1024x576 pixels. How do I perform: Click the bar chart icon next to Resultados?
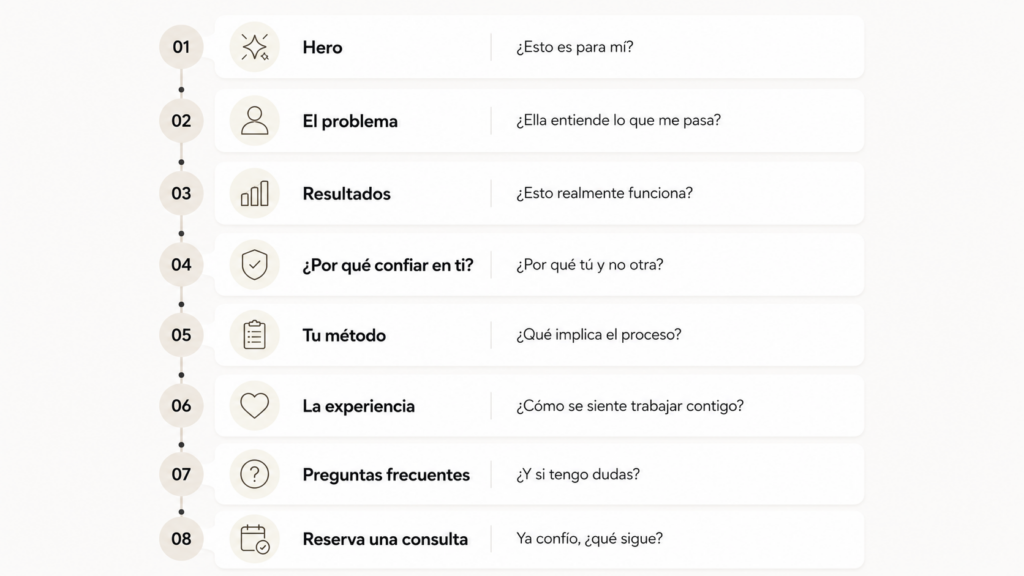click(x=255, y=193)
